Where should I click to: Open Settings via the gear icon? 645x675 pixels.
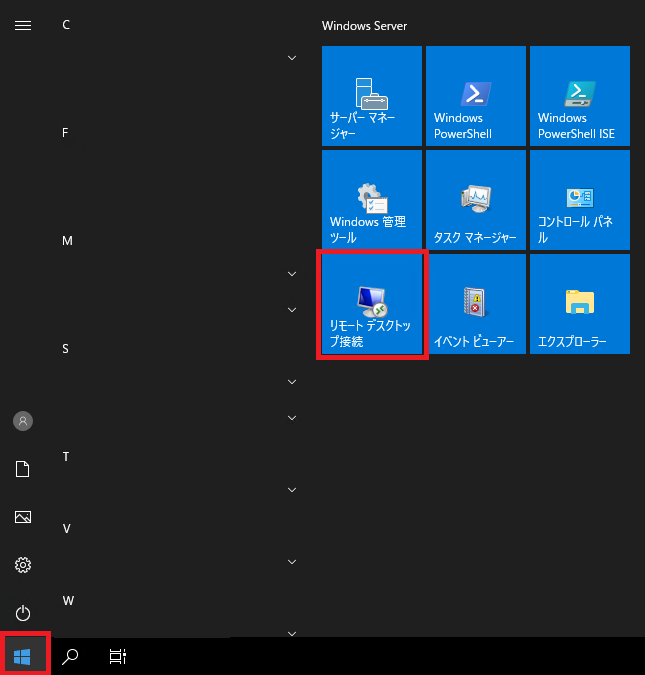[x=23, y=565]
